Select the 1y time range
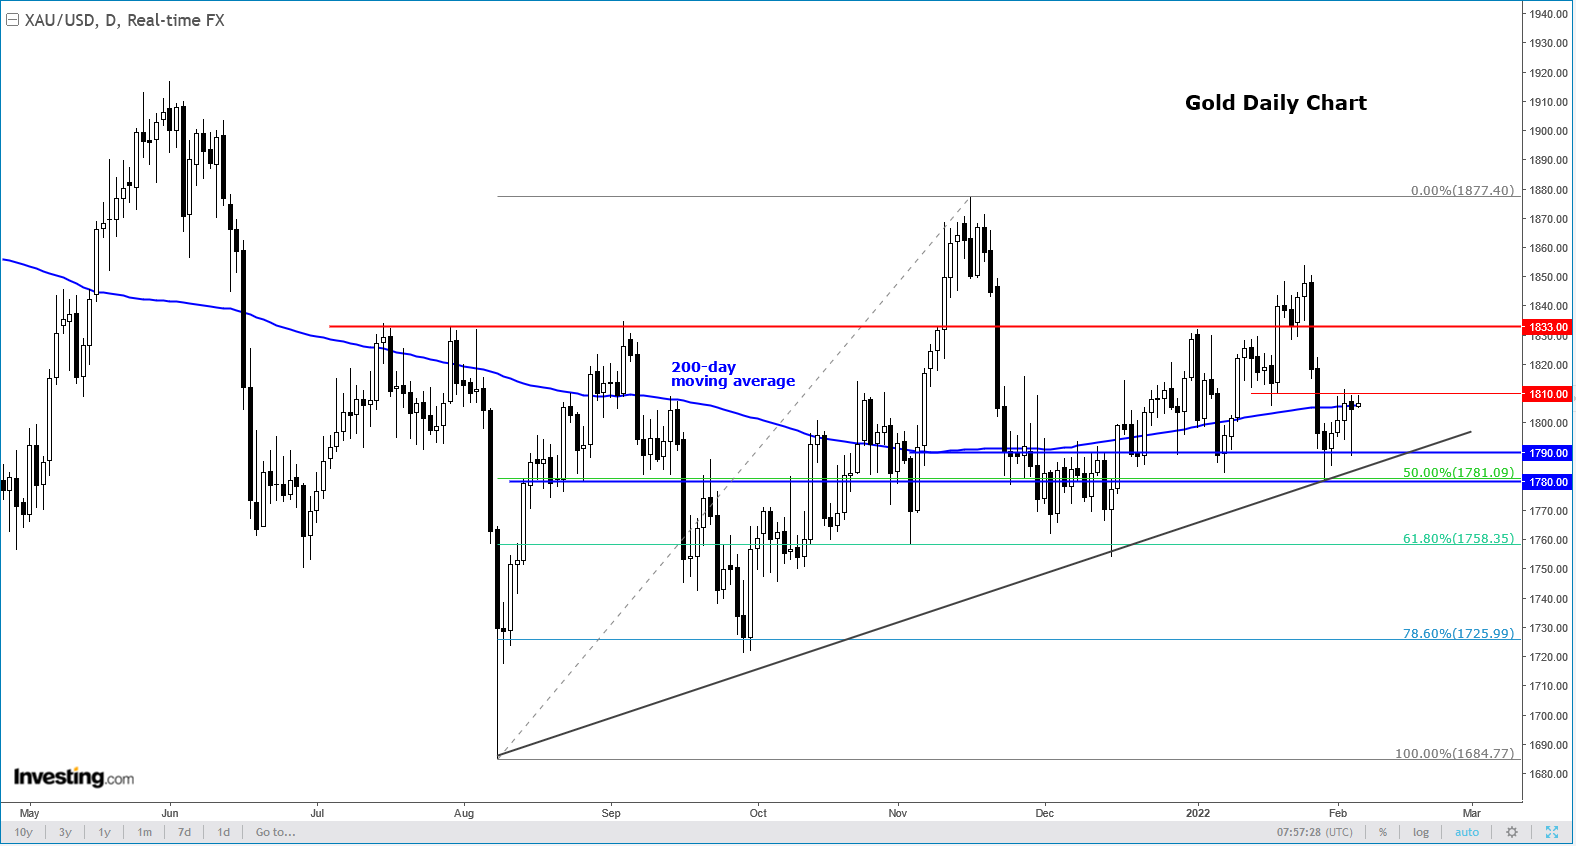The image size is (1576, 846). click(104, 832)
